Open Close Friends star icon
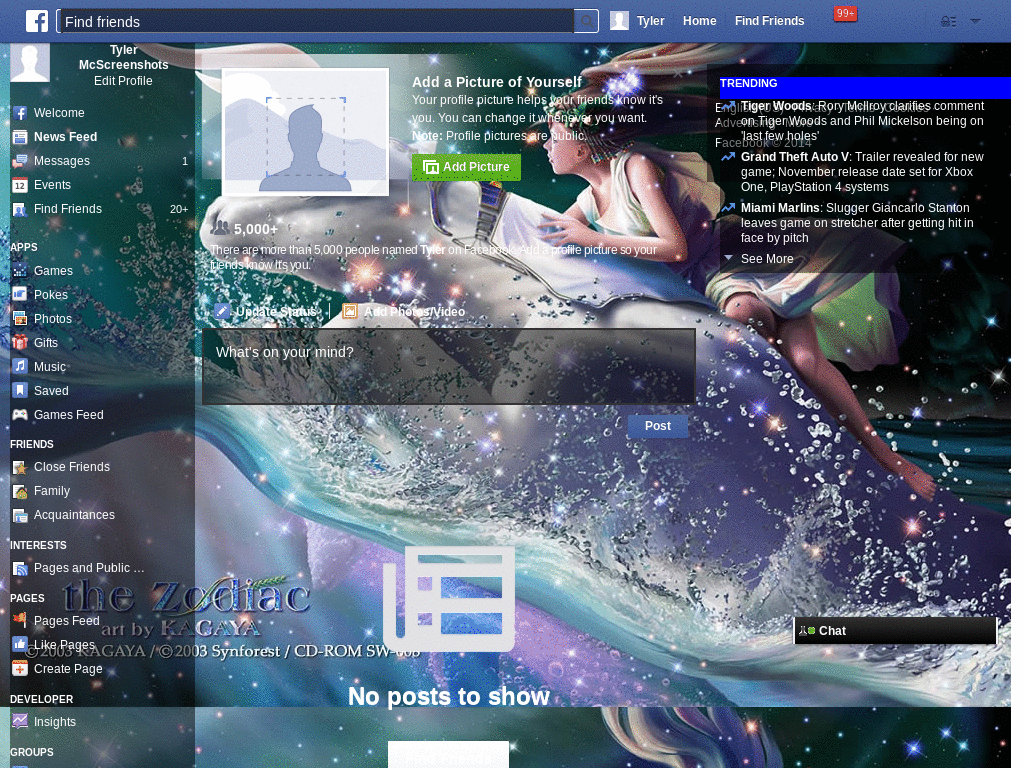Image resolution: width=1024 pixels, height=768 pixels. (20, 467)
